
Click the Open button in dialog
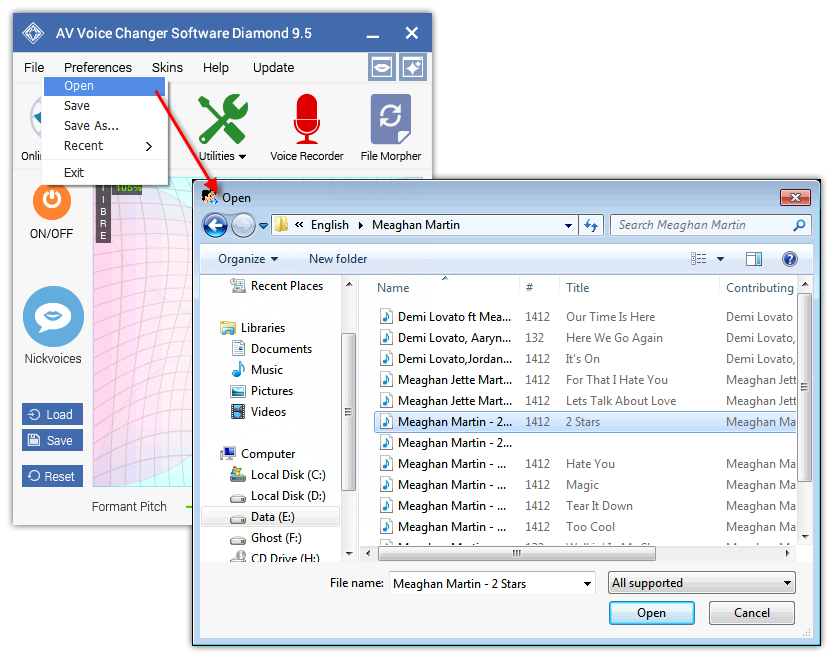(651, 613)
